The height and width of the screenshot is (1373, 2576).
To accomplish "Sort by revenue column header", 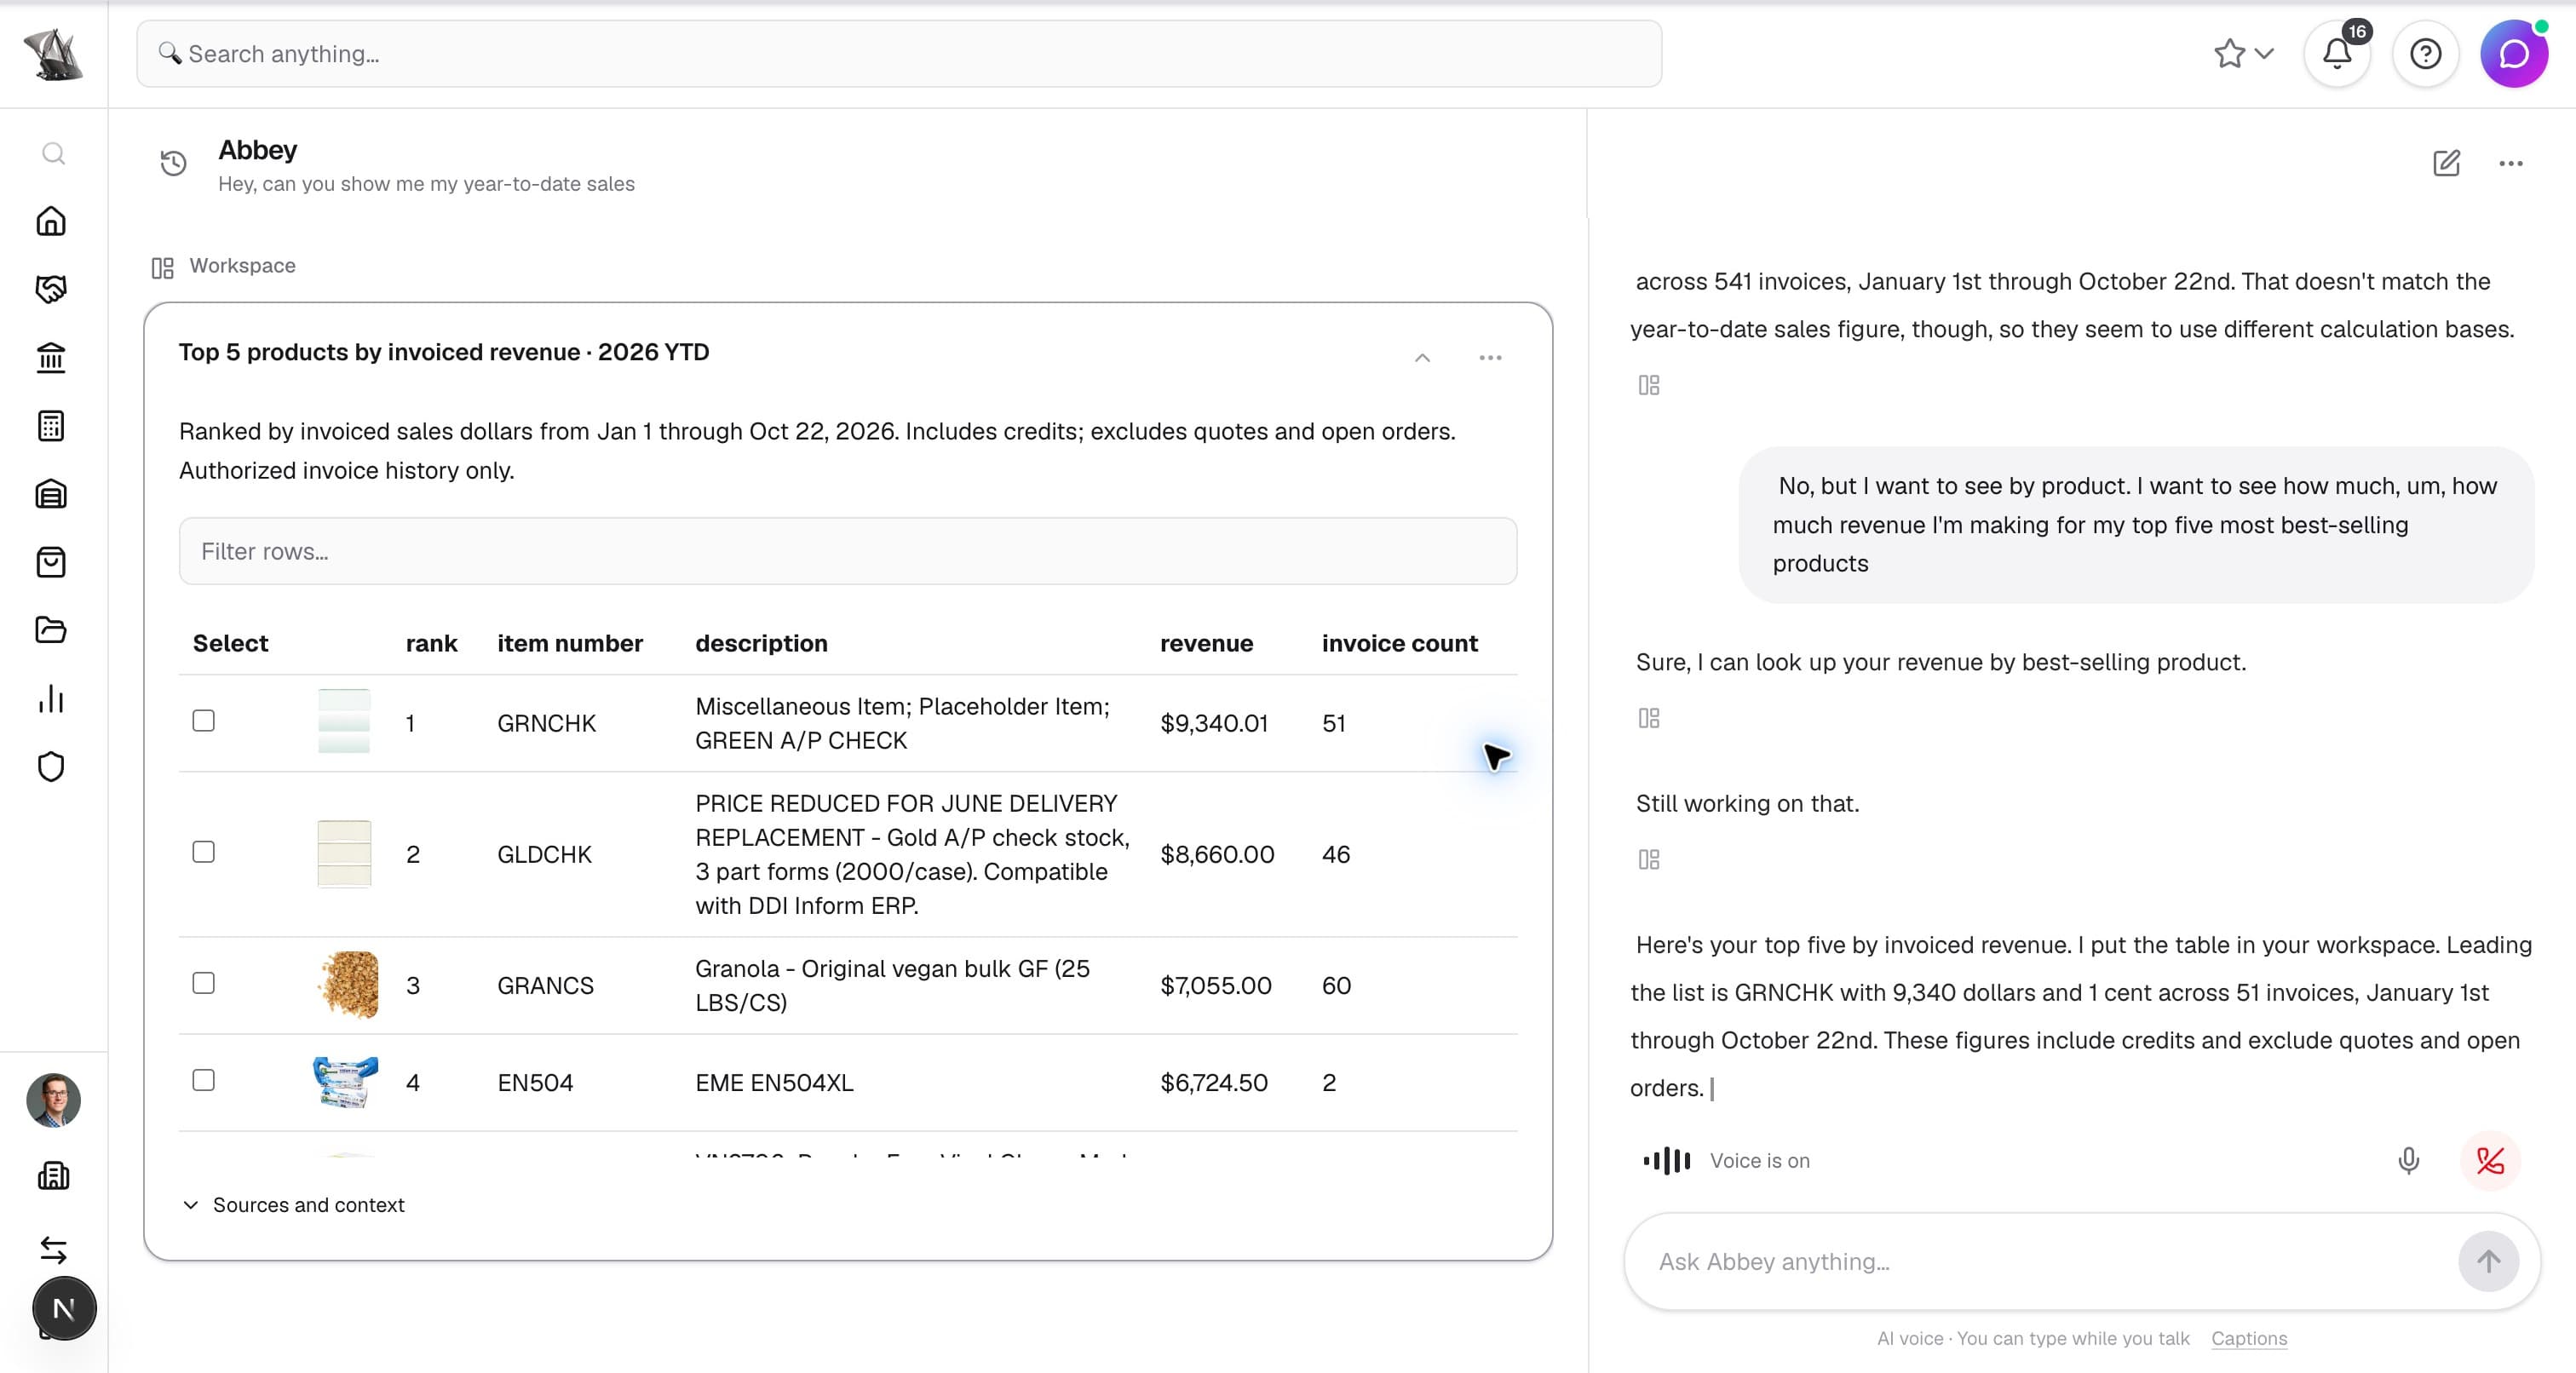I will pyautogui.click(x=1206, y=643).
